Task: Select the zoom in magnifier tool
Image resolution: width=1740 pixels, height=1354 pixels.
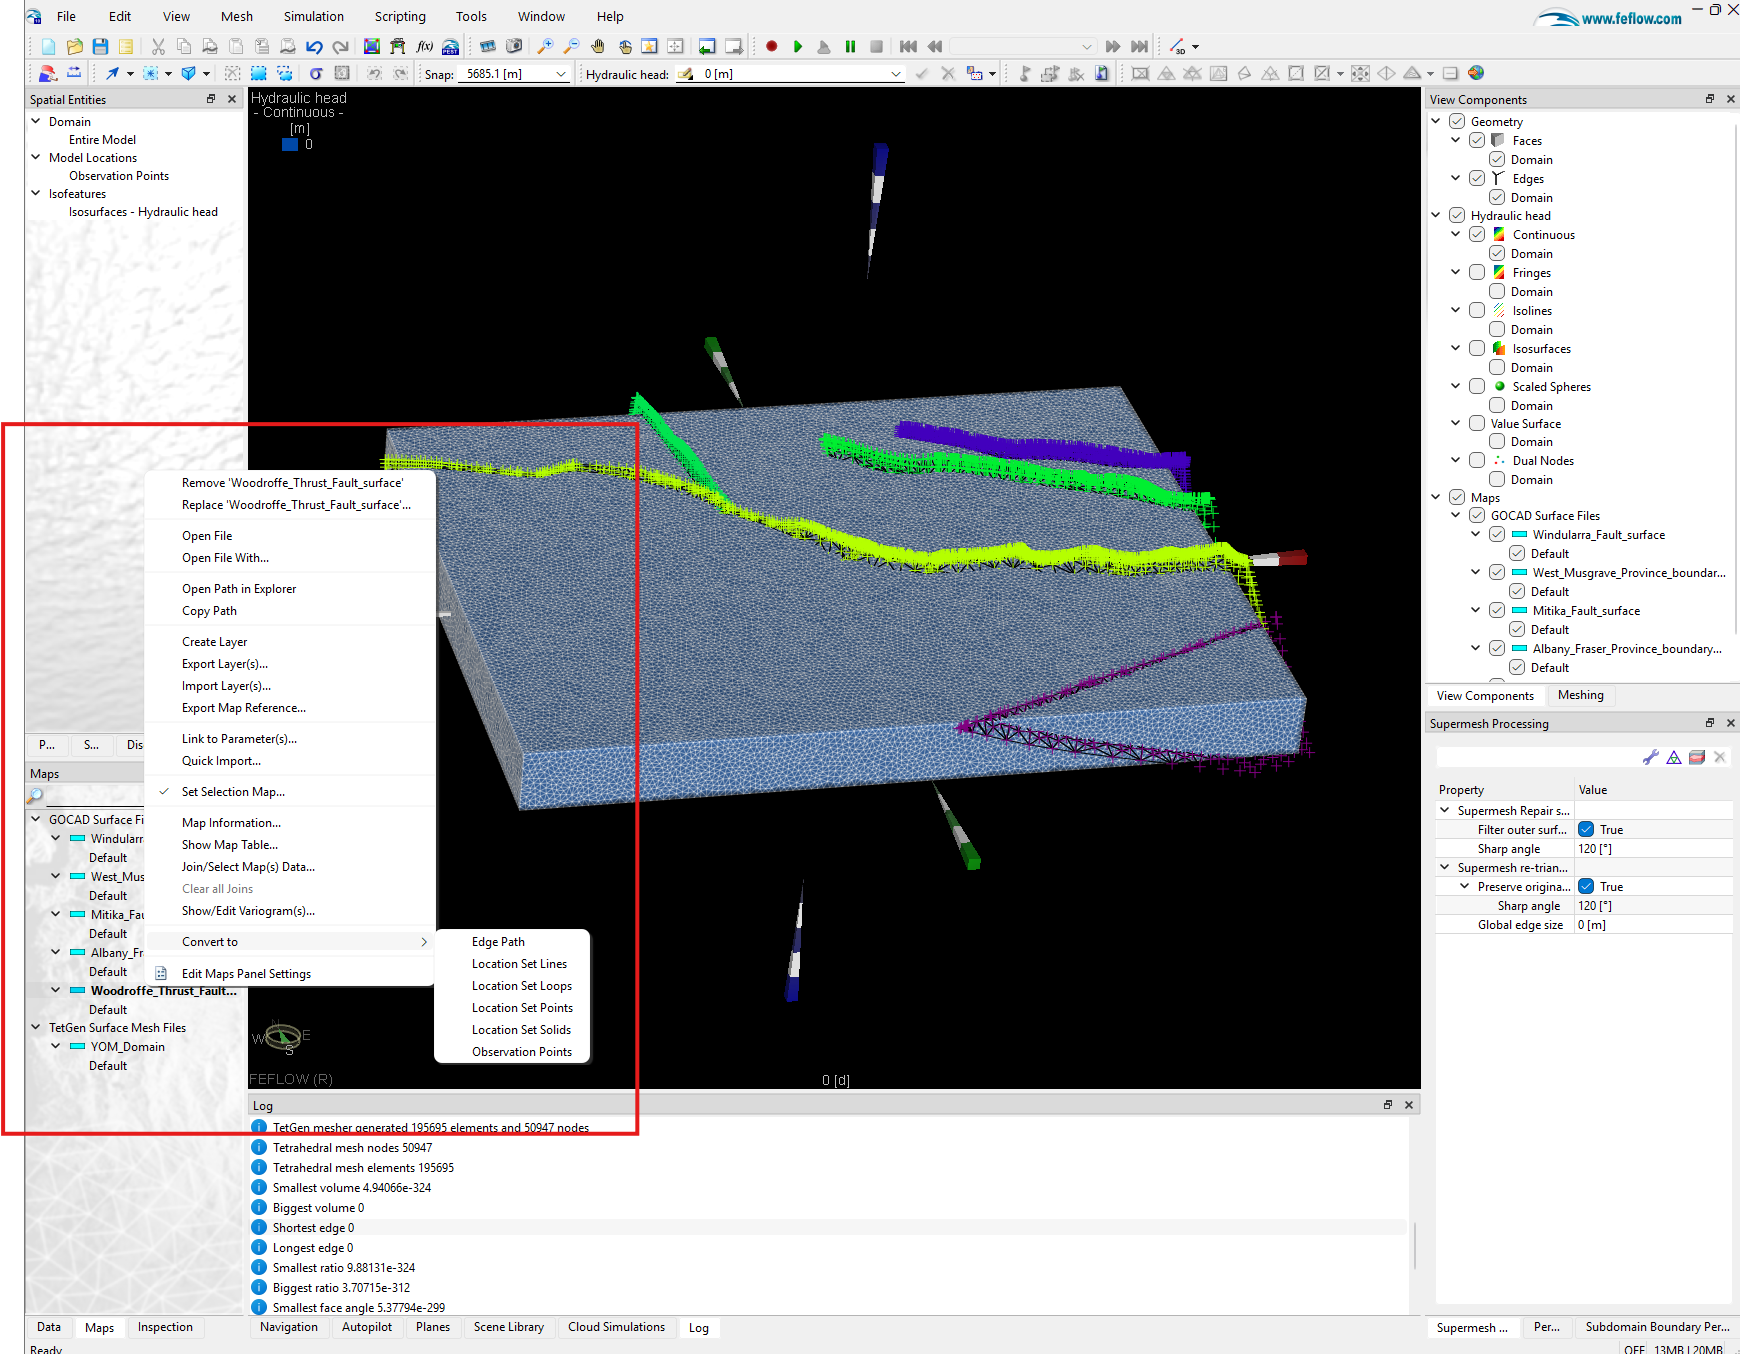Action: (x=545, y=46)
